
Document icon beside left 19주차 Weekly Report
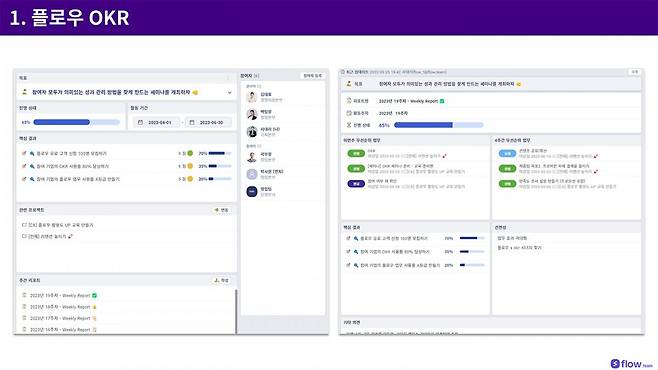click(24, 295)
